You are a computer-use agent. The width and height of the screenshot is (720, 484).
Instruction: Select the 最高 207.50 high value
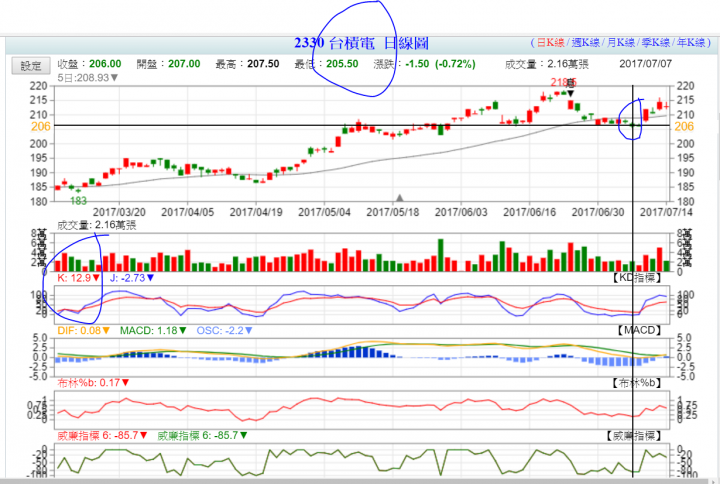click(248, 64)
